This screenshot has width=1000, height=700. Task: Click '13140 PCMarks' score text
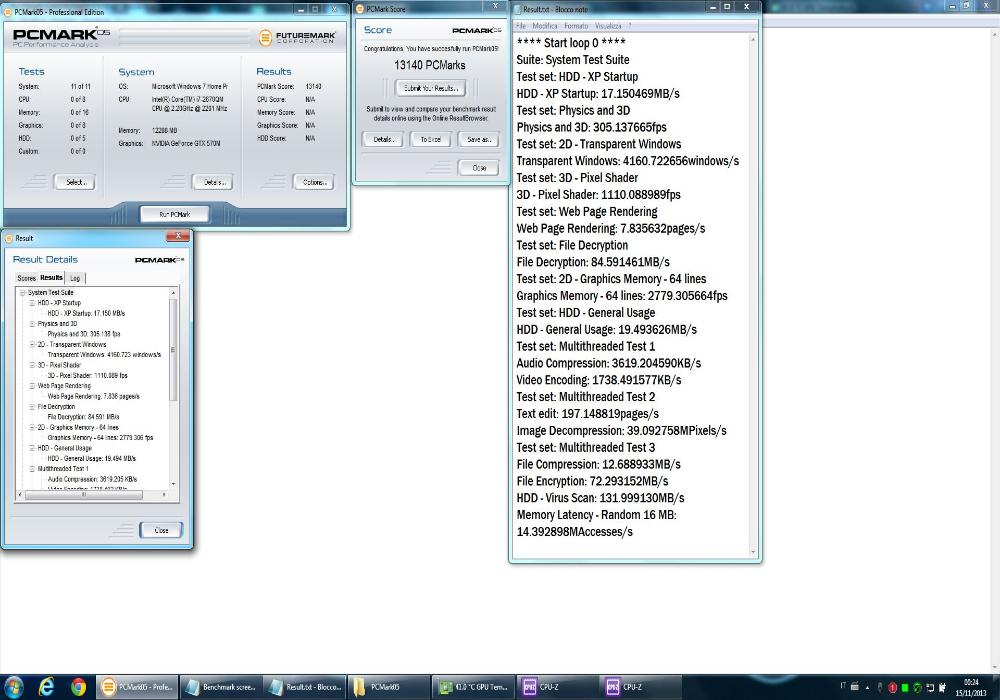430,65
